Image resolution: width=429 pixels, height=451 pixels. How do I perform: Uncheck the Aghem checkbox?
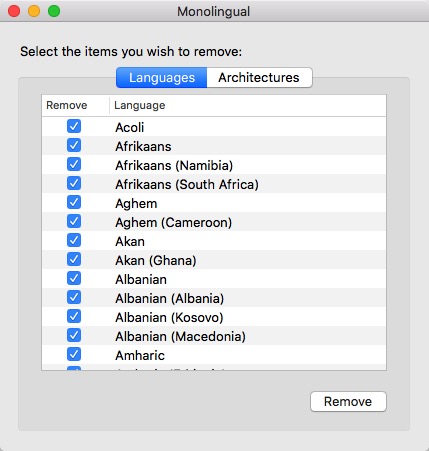[74, 202]
